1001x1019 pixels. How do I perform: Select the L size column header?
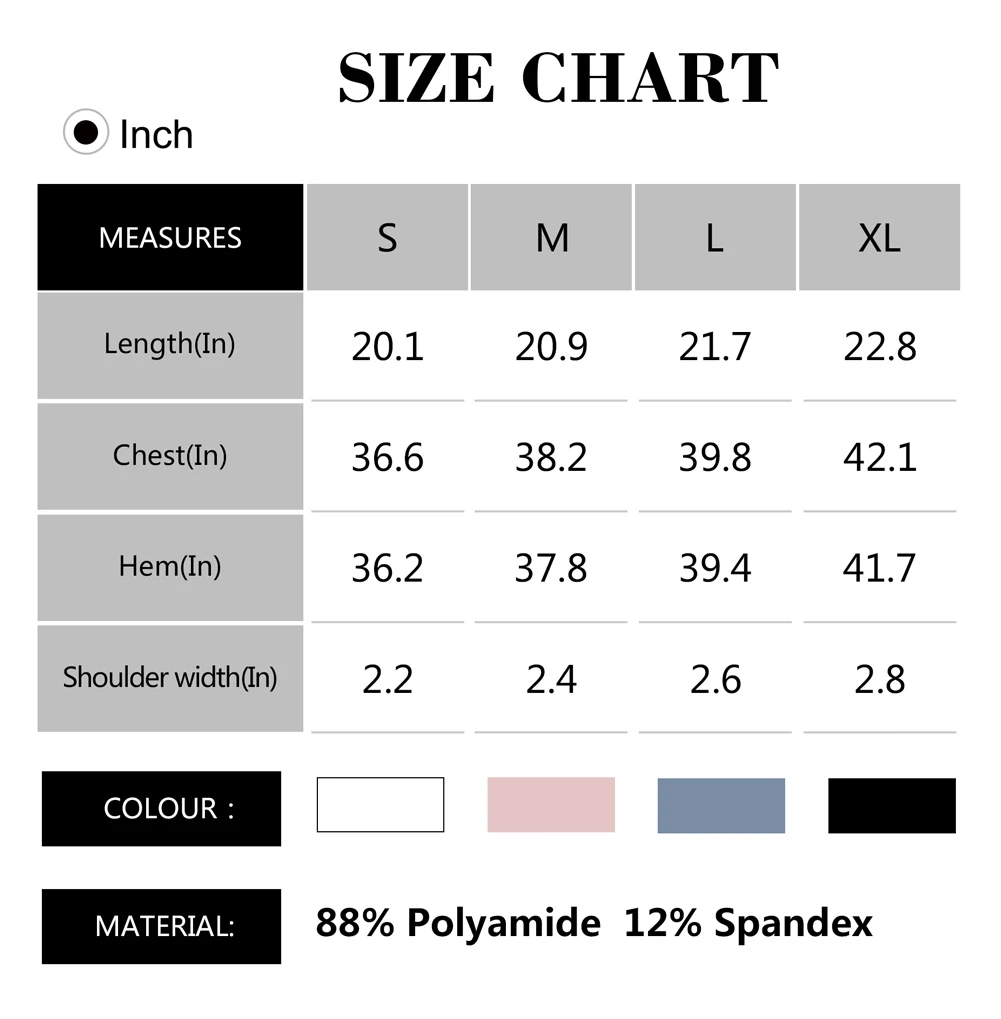coord(716,237)
